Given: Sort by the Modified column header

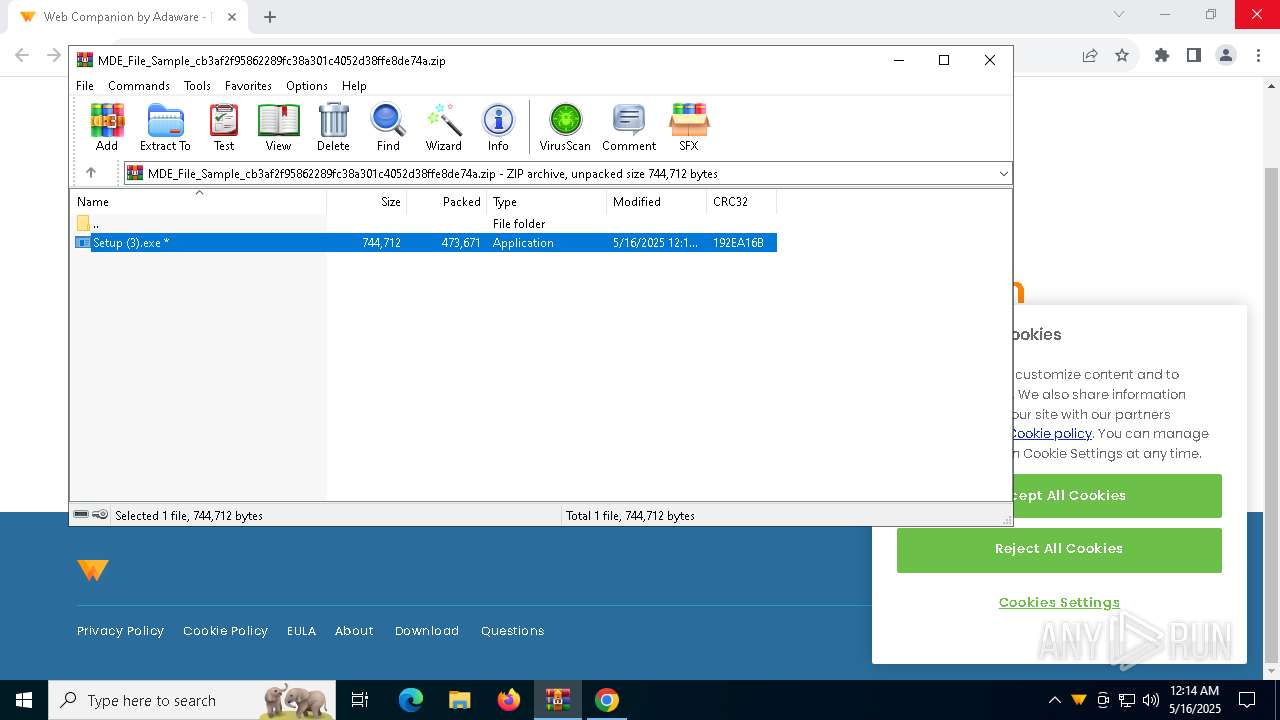Looking at the screenshot, I should [657, 202].
